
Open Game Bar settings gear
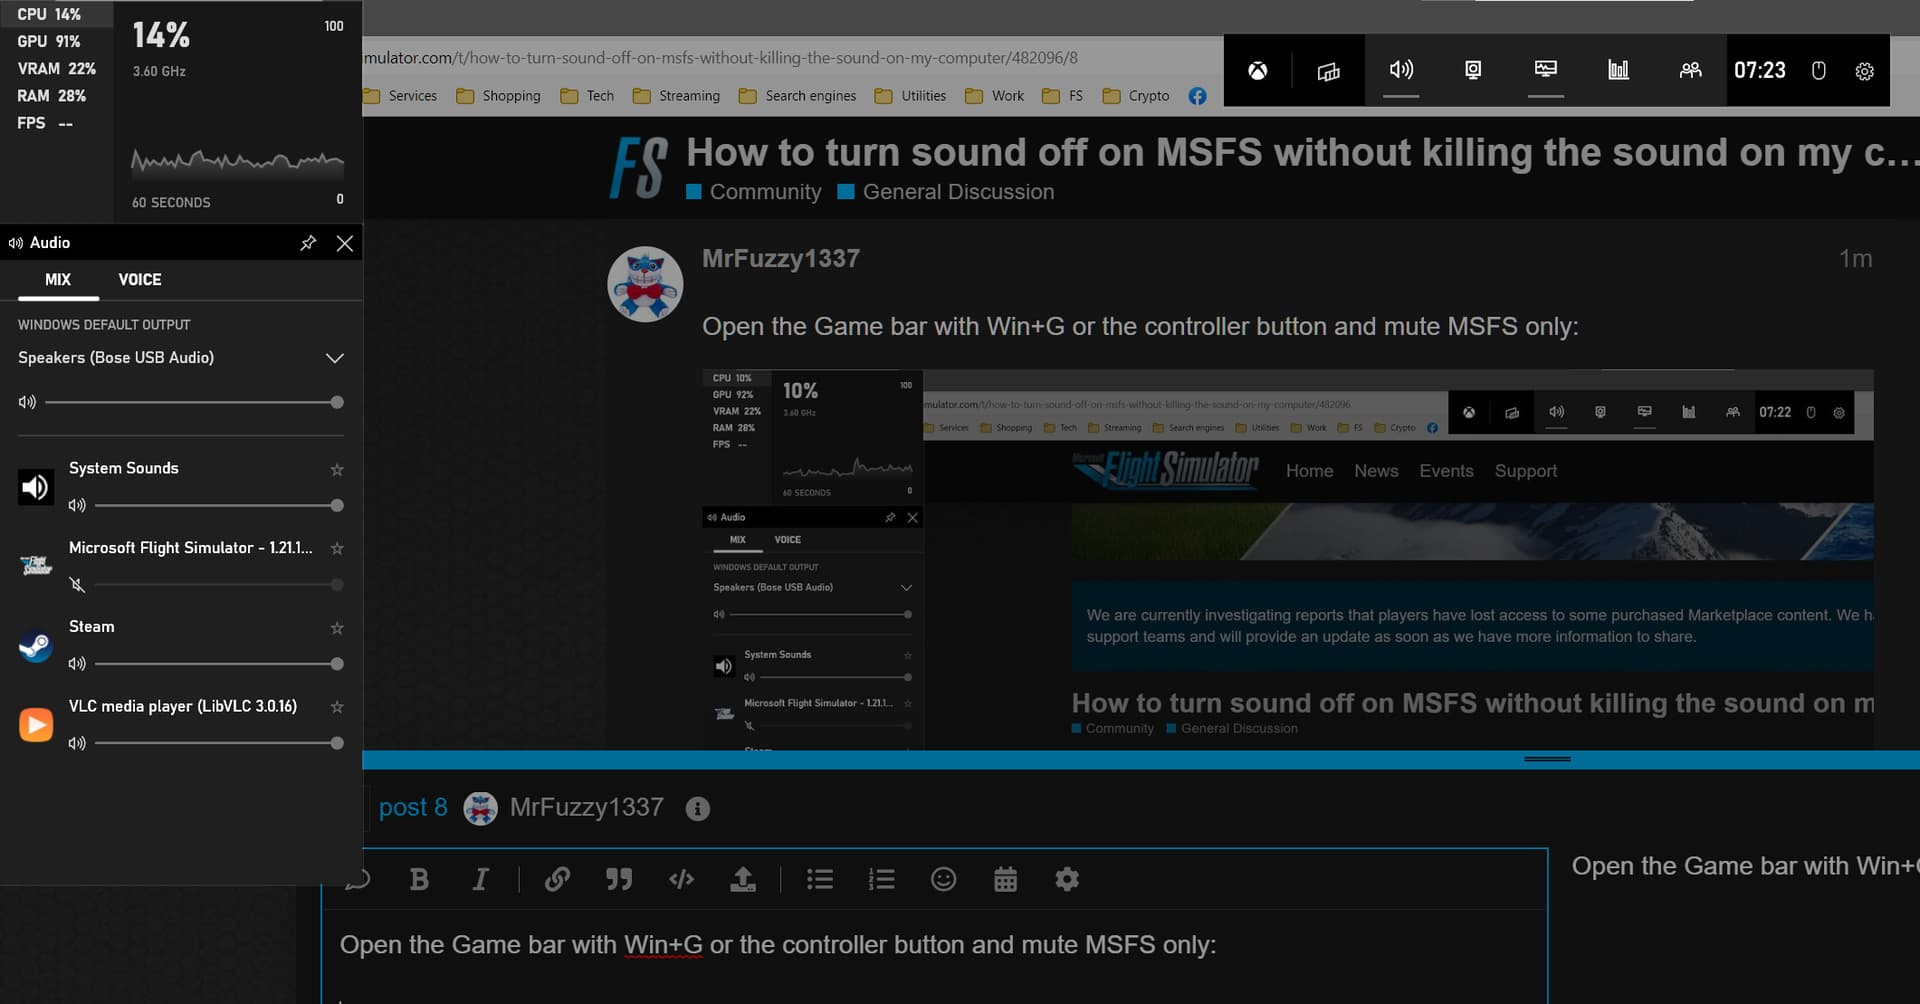(x=1864, y=71)
